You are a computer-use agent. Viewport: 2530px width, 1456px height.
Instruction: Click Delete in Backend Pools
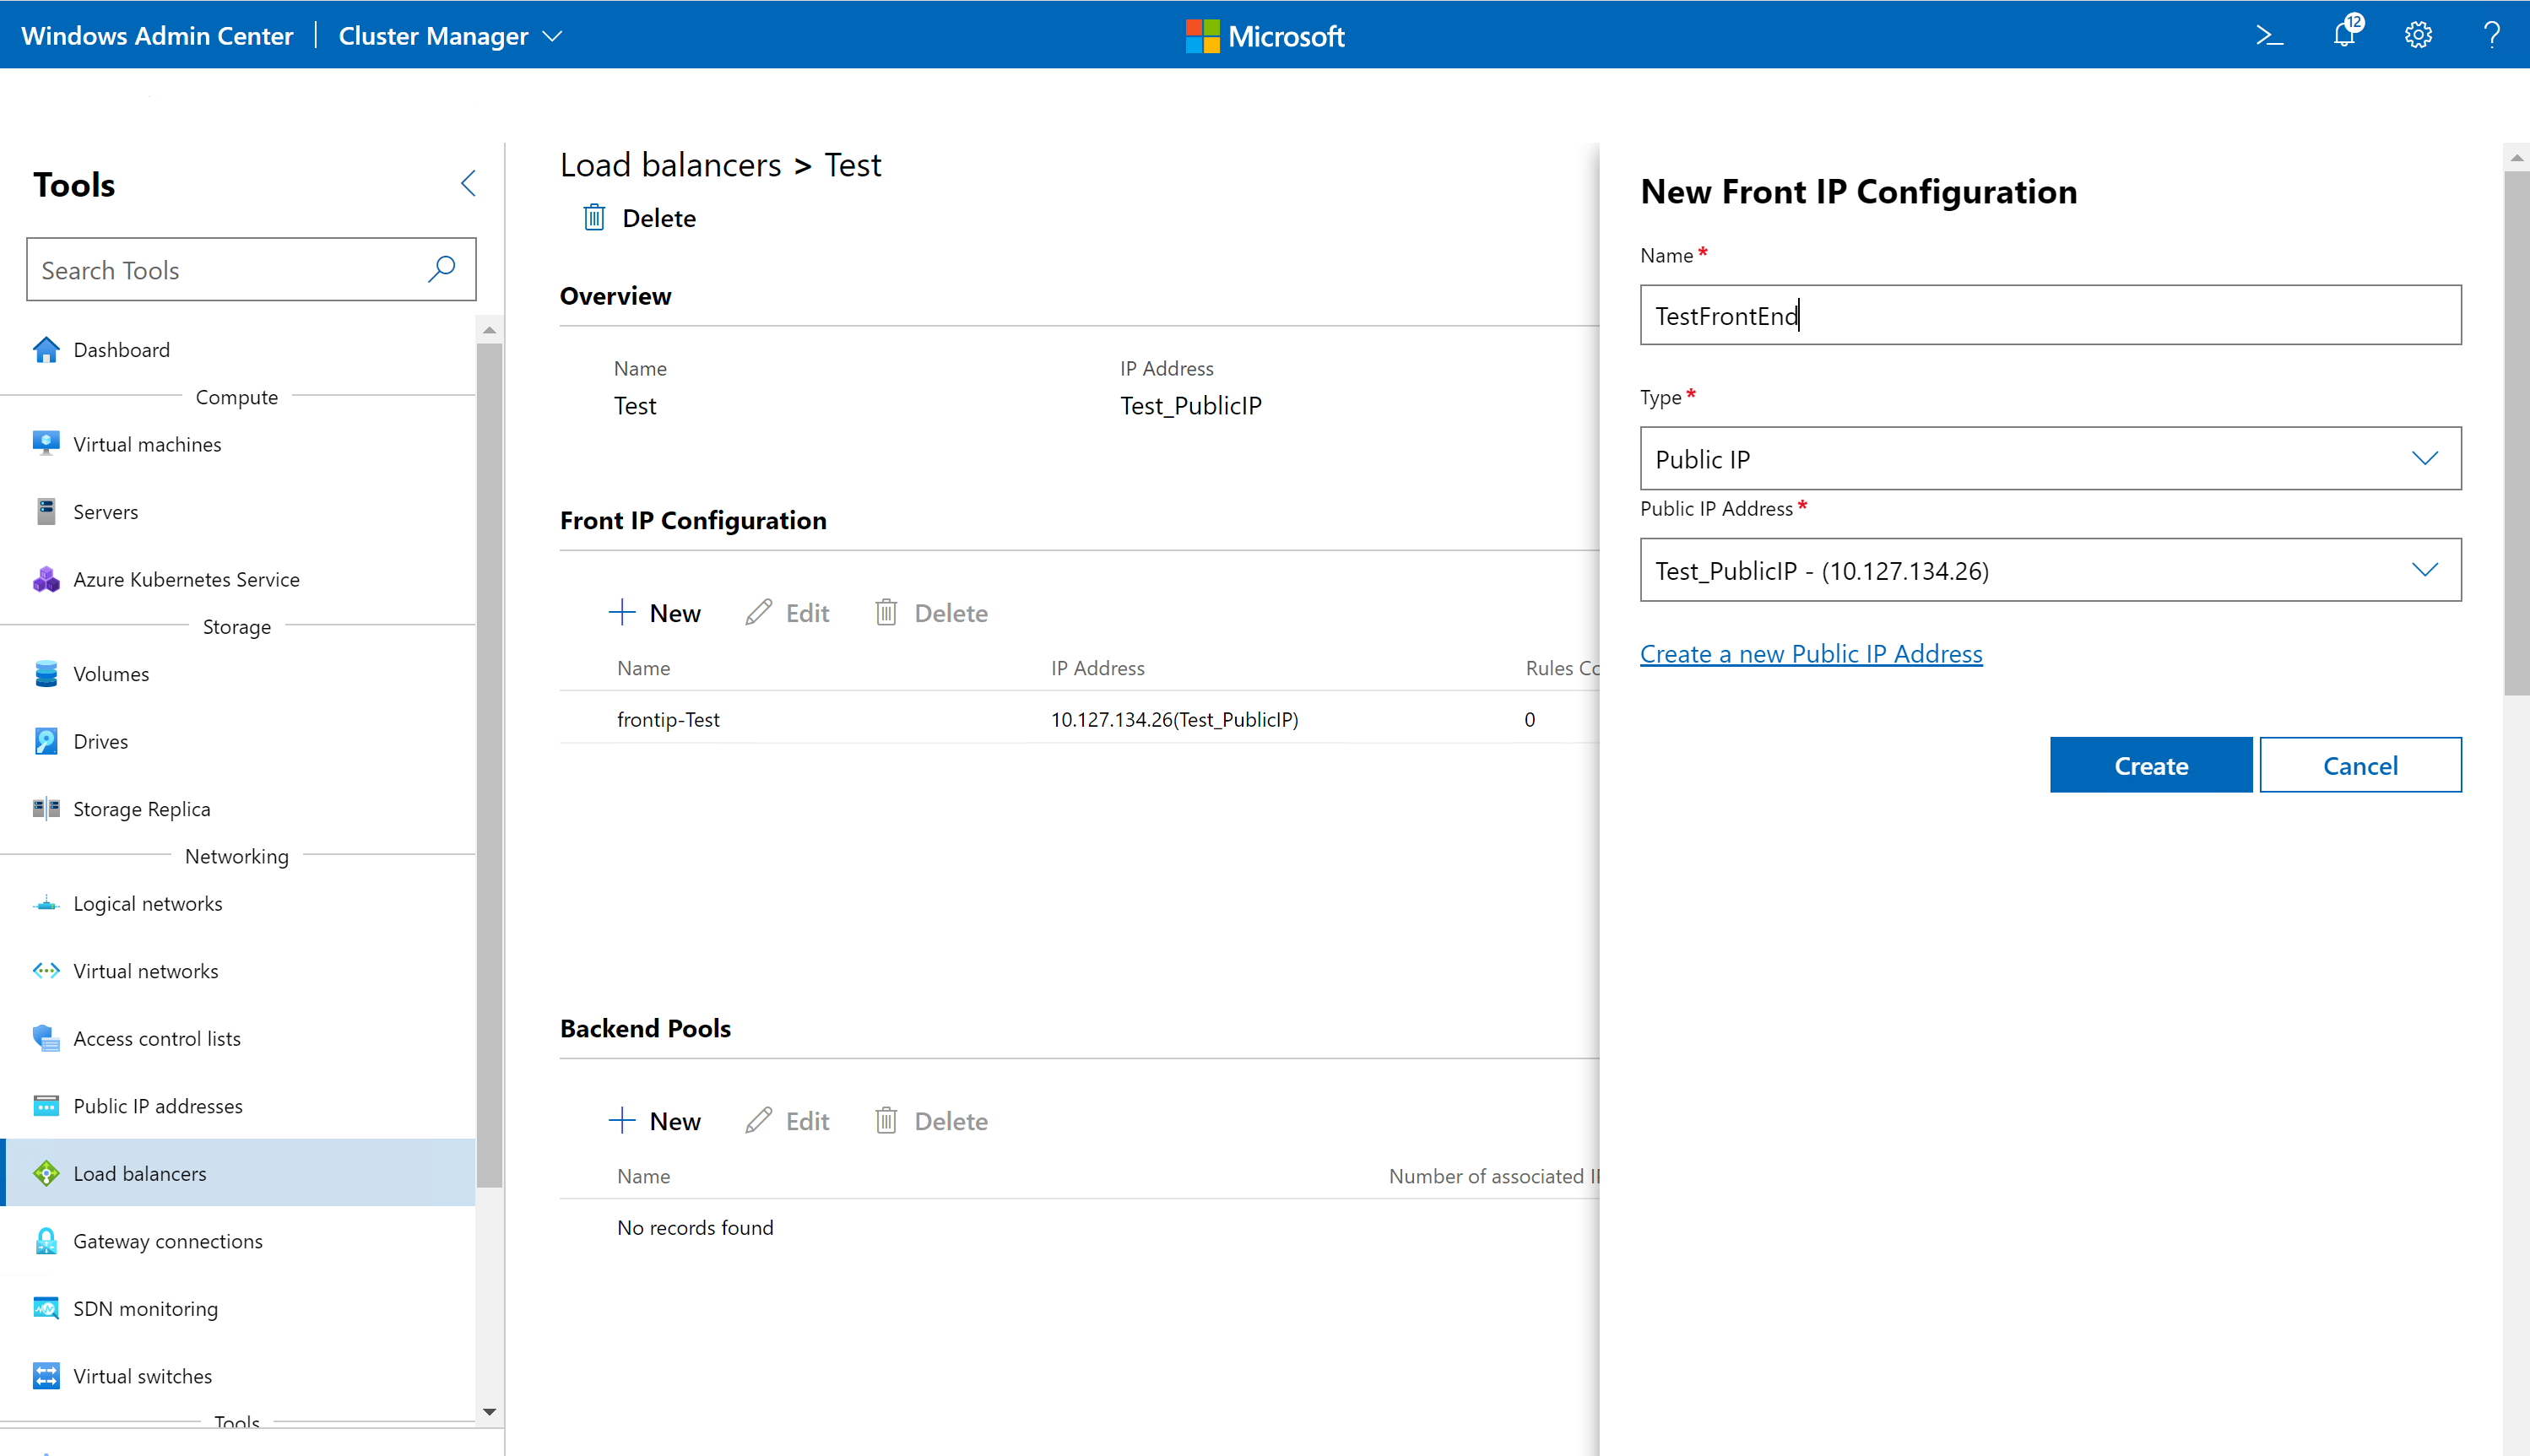coord(931,1121)
